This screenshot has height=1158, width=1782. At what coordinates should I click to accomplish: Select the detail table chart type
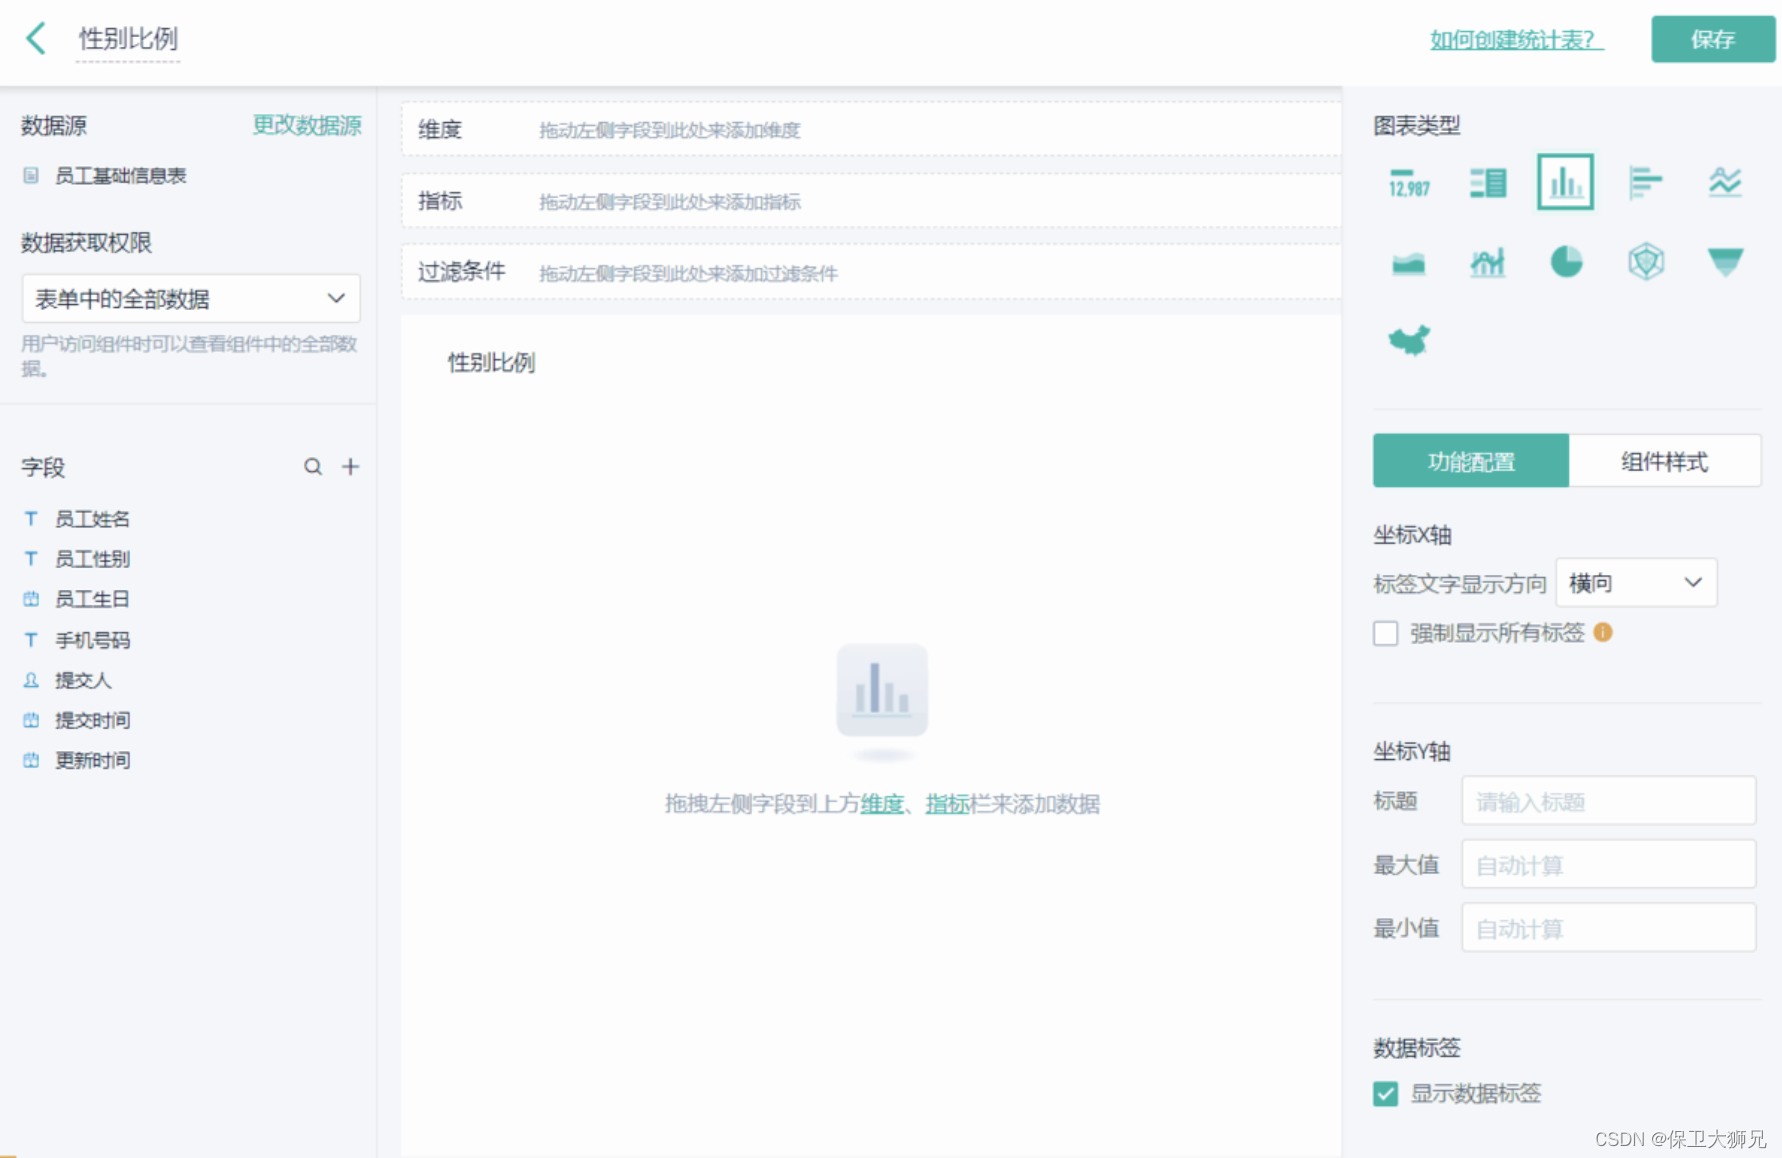[x=1488, y=183]
